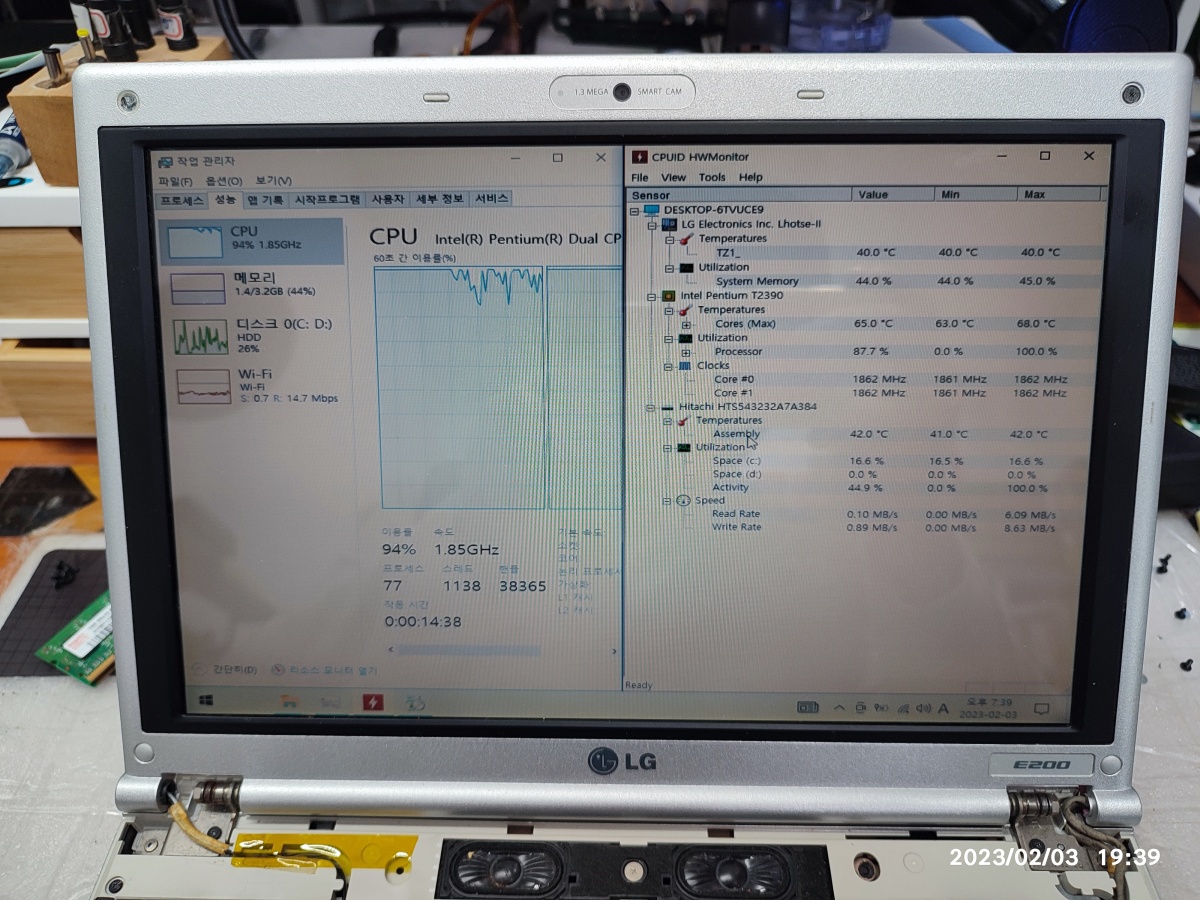Expand the Processor utilization node
The image size is (1200, 900).
pos(686,352)
